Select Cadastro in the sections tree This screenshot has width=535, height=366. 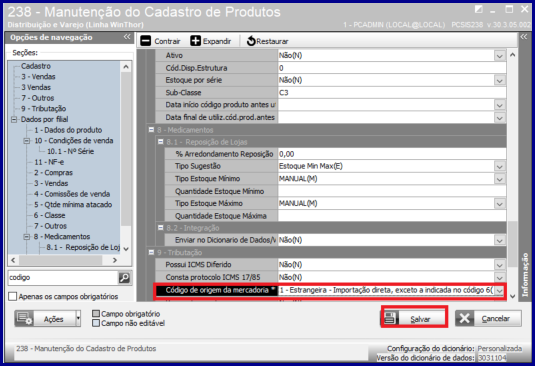pos(35,66)
